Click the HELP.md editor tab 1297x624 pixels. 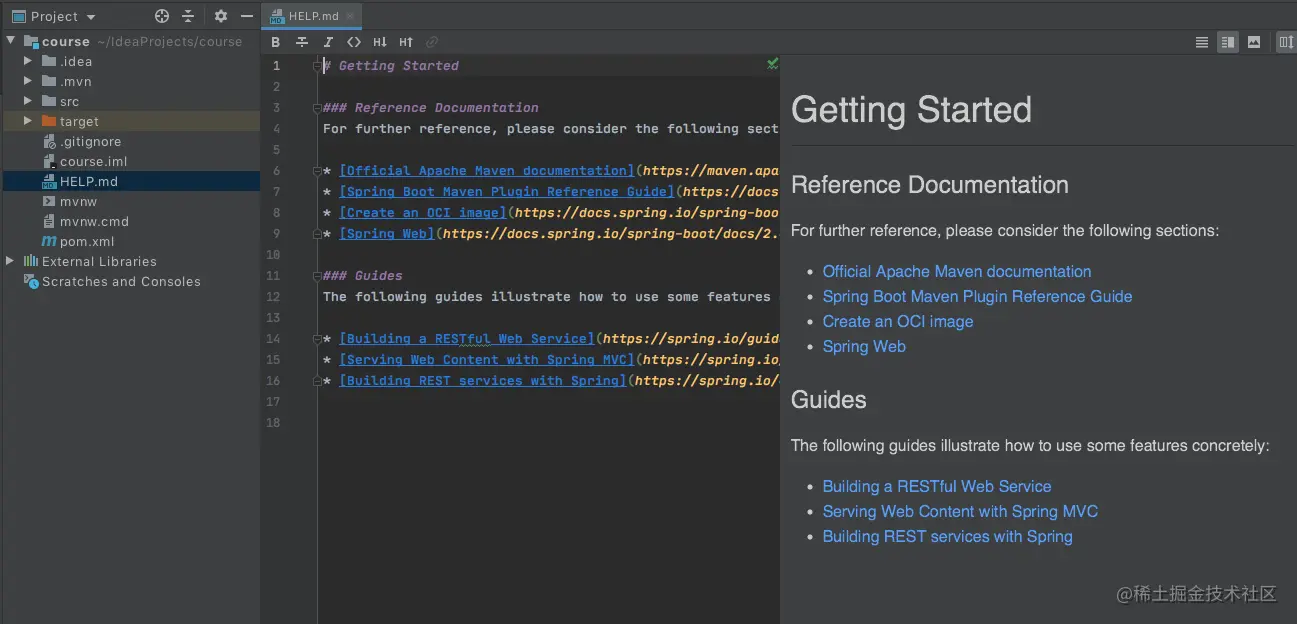coord(313,16)
